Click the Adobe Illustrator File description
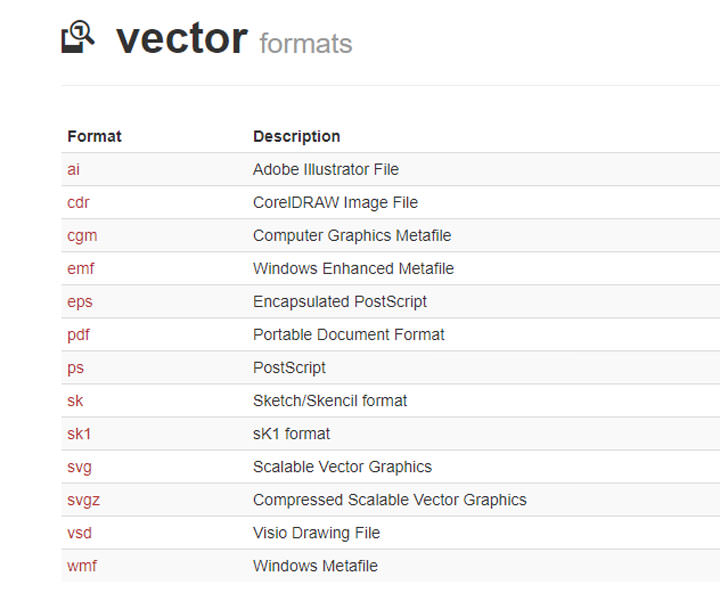This screenshot has width=720, height=612. [326, 169]
